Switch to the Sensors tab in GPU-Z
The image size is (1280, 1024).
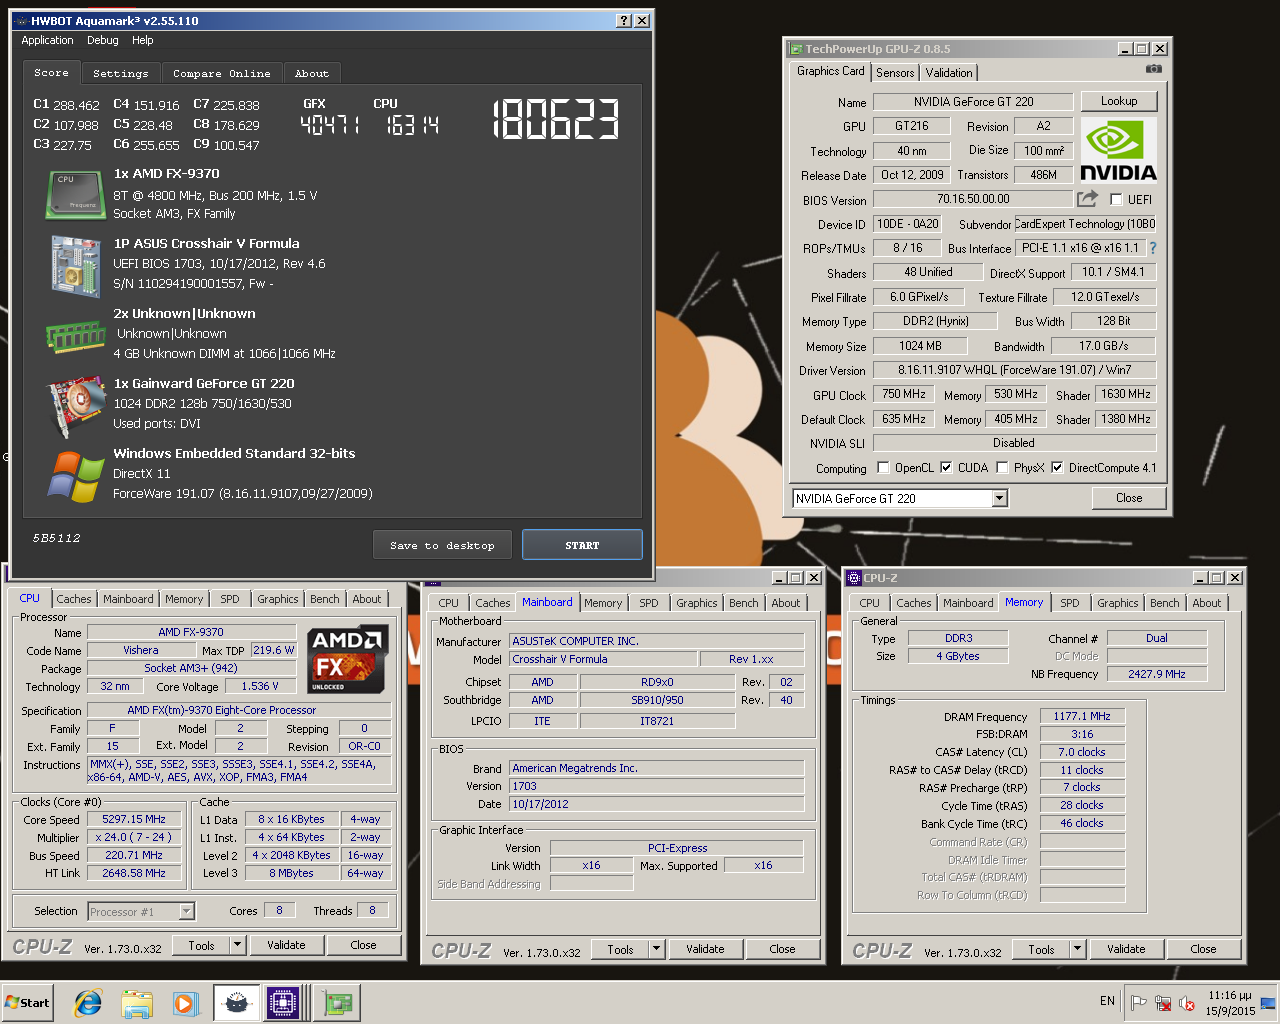point(895,73)
